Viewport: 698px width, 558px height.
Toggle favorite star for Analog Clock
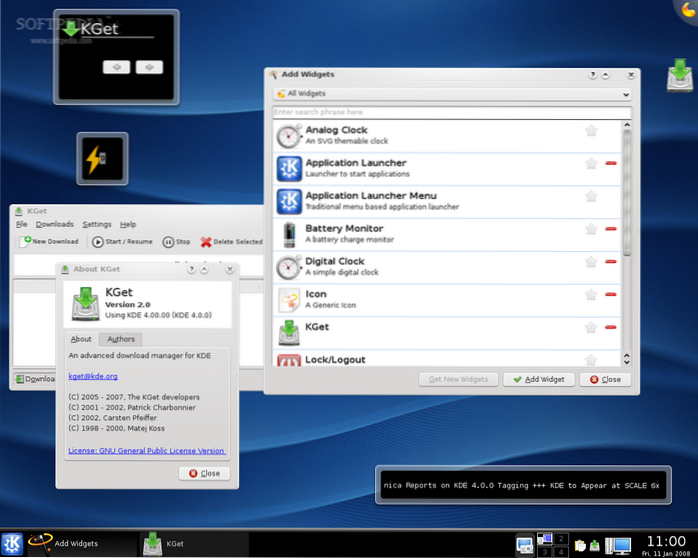(591, 130)
